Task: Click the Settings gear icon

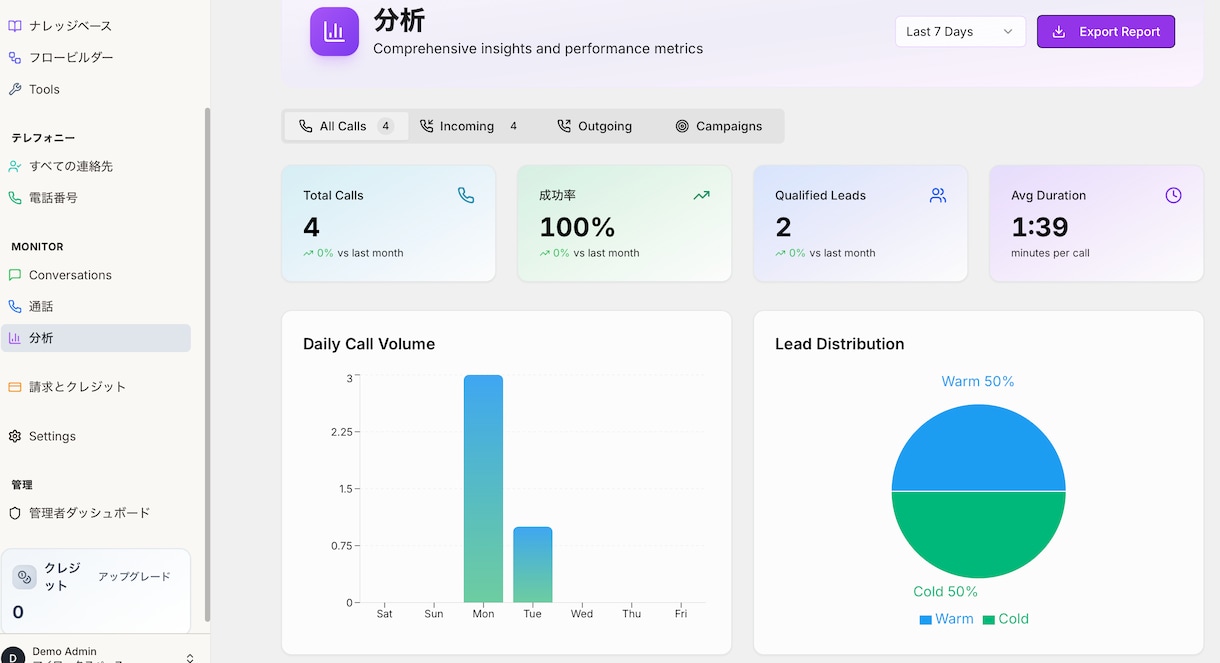Action: (14, 436)
